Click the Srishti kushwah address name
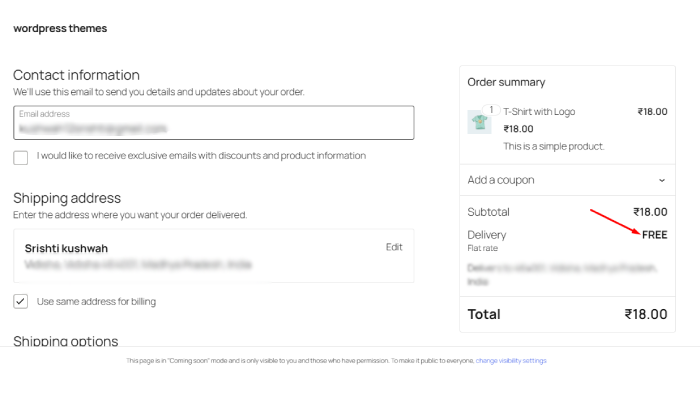 (66, 248)
